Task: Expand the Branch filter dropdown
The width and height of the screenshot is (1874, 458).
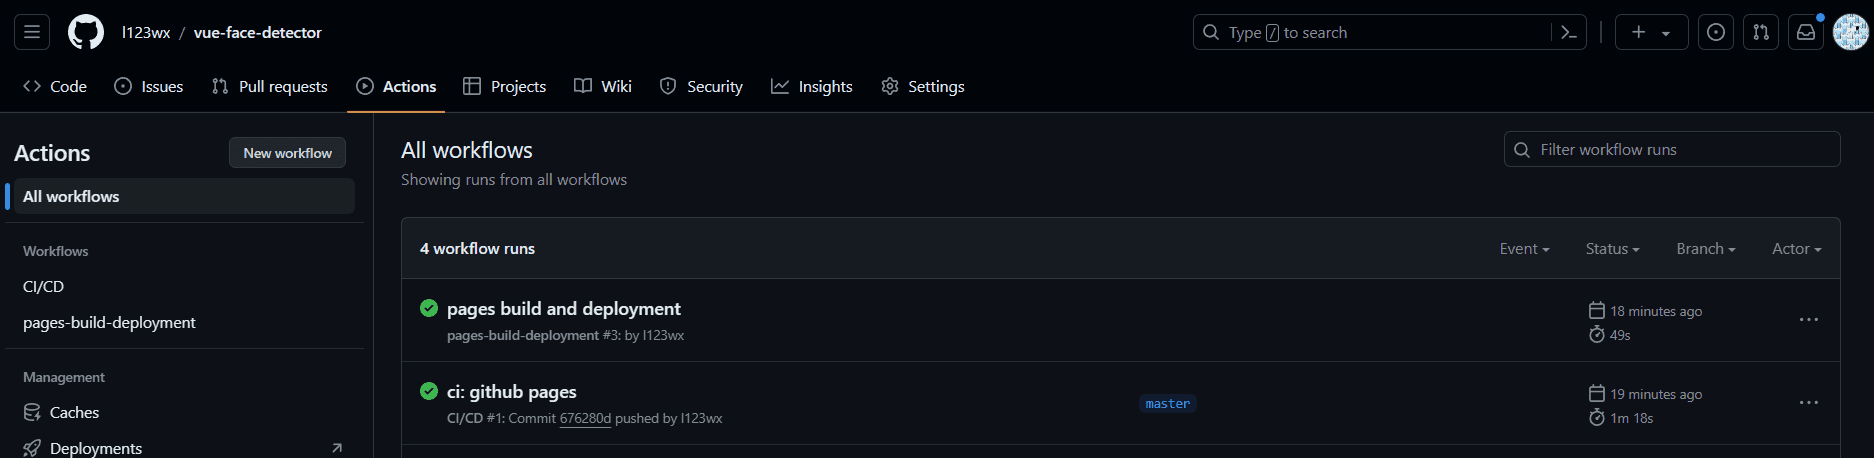Action: (x=1705, y=249)
